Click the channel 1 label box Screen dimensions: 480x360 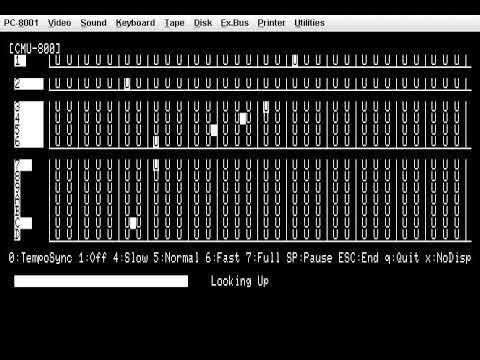[x=20, y=61]
